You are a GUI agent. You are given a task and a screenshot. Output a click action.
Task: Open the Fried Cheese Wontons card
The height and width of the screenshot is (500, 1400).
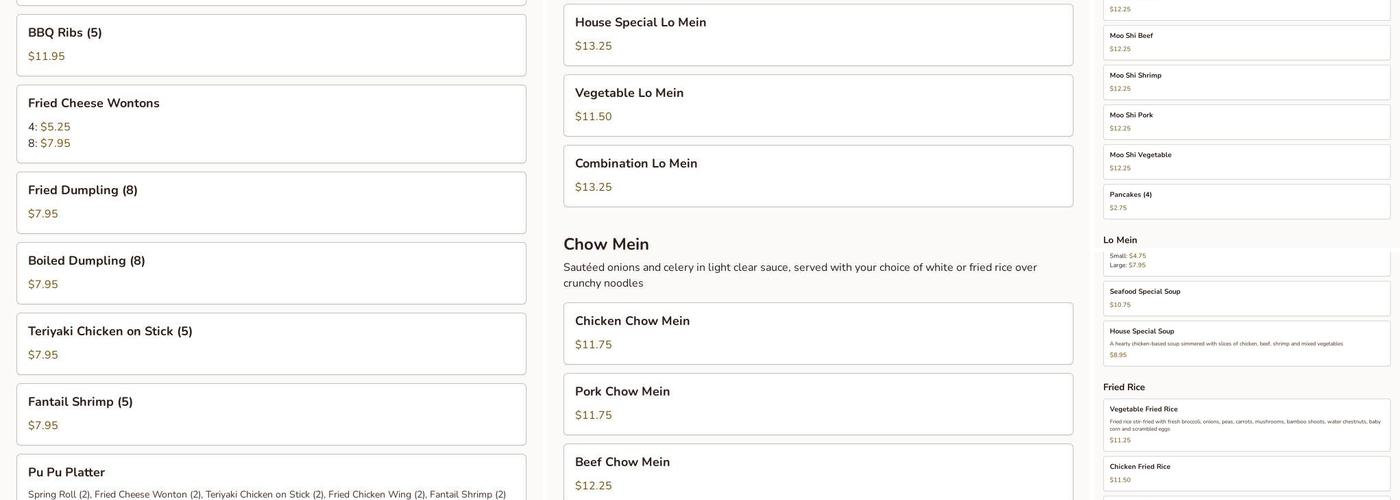(x=271, y=124)
